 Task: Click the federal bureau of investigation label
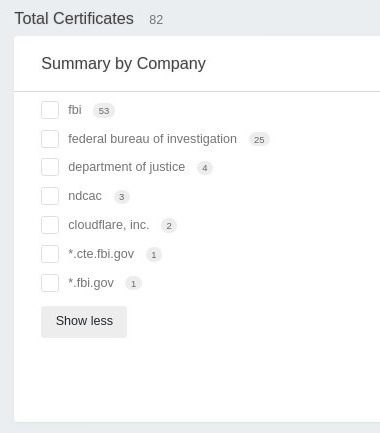pos(152,139)
